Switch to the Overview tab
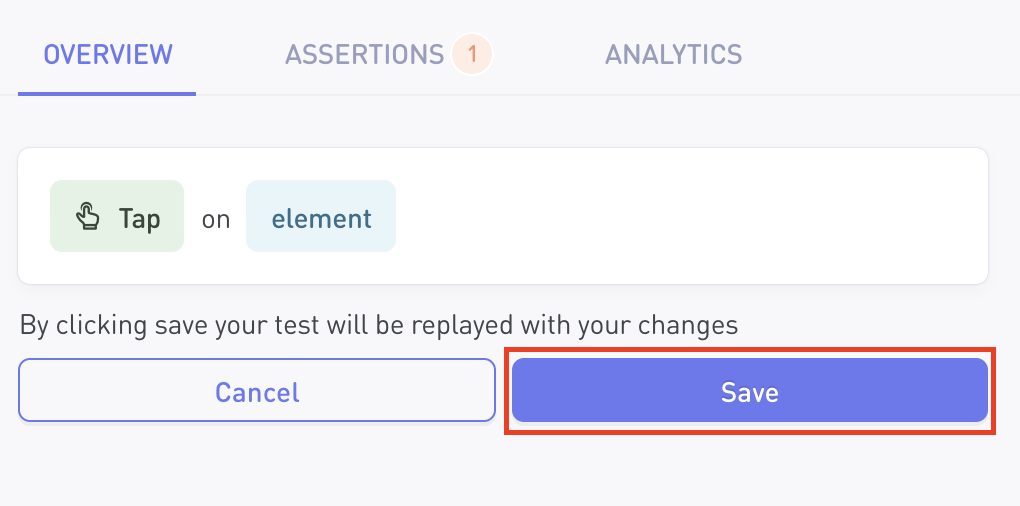This screenshot has width=1020, height=506. coord(108,54)
